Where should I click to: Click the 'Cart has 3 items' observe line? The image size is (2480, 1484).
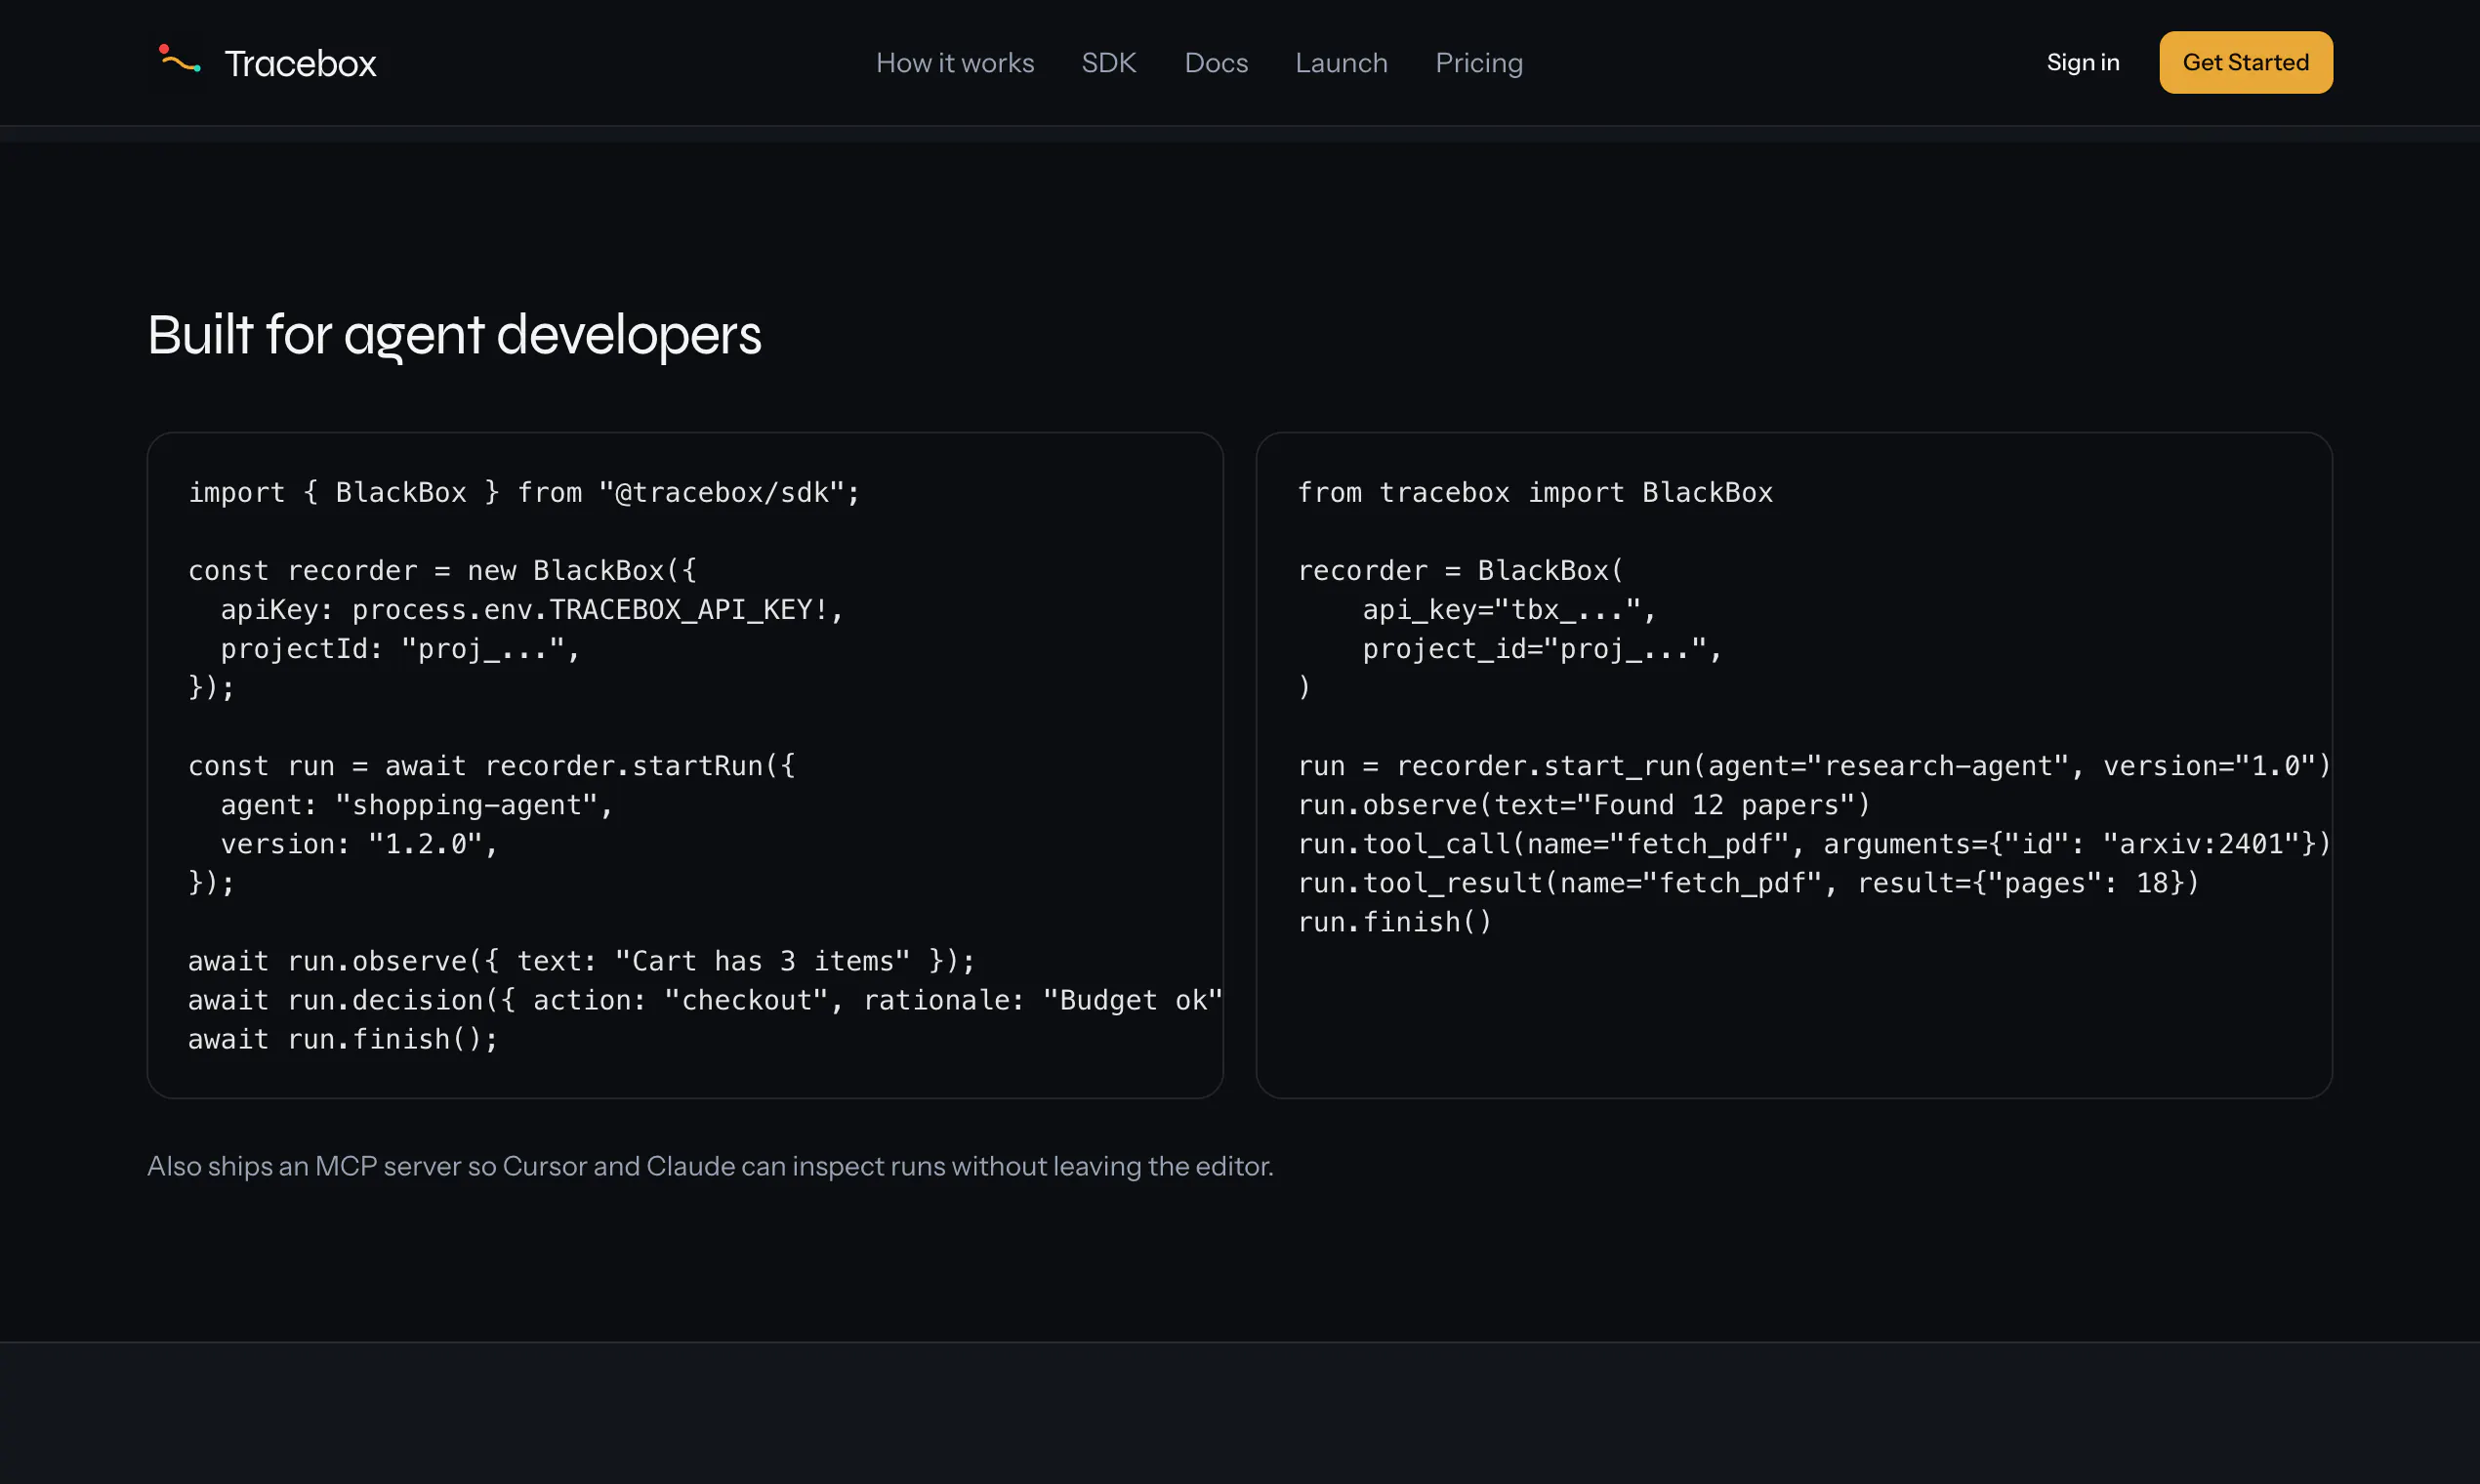pyautogui.click(x=582, y=961)
